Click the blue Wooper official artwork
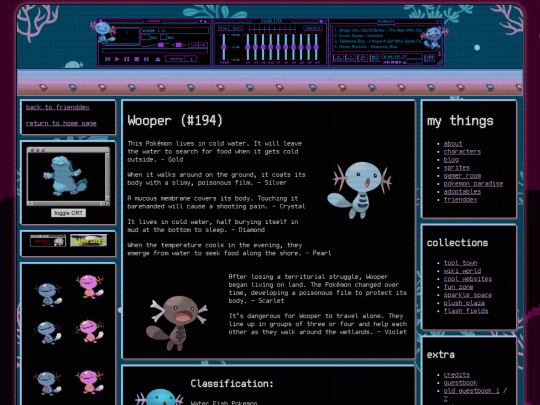The image size is (540, 405). tap(359, 190)
